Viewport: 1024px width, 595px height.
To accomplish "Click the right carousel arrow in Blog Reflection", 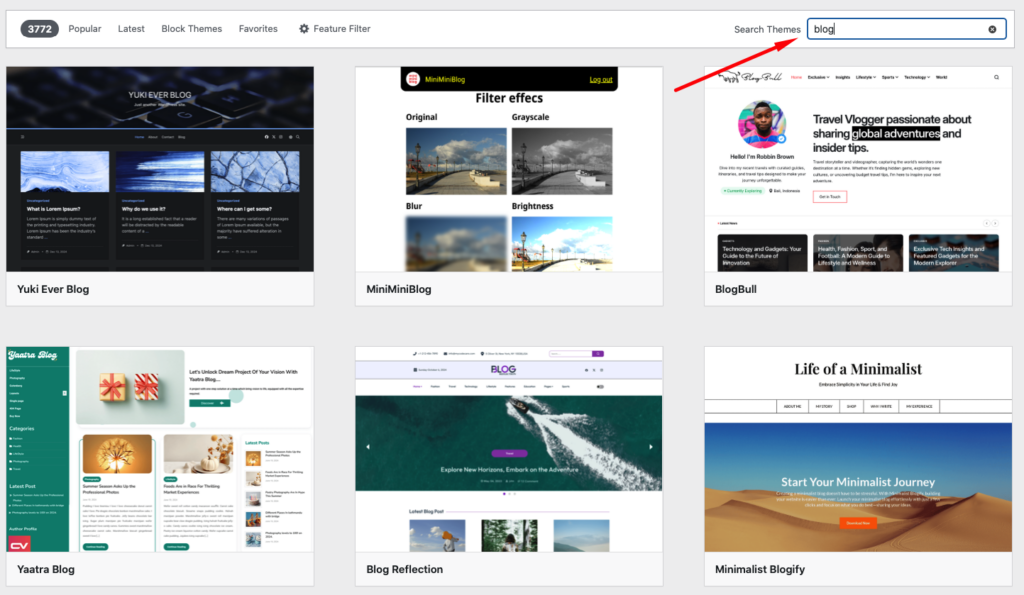I will tap(651, 447).
